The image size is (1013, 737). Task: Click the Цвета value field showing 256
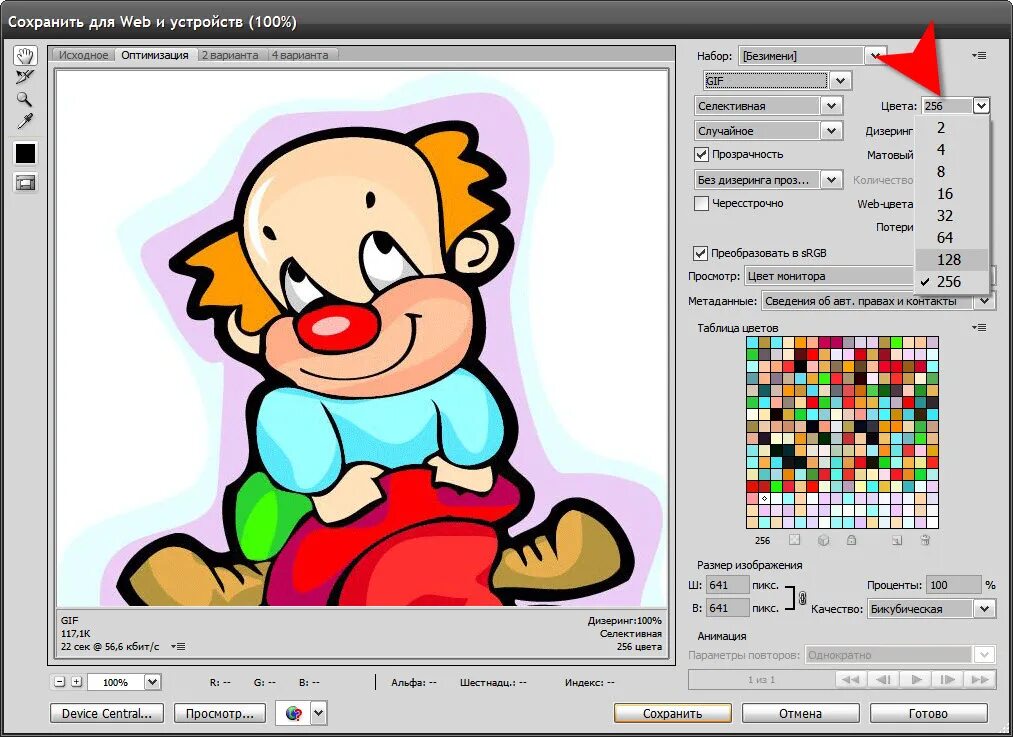pyautogui.click(x=947, y=106)
